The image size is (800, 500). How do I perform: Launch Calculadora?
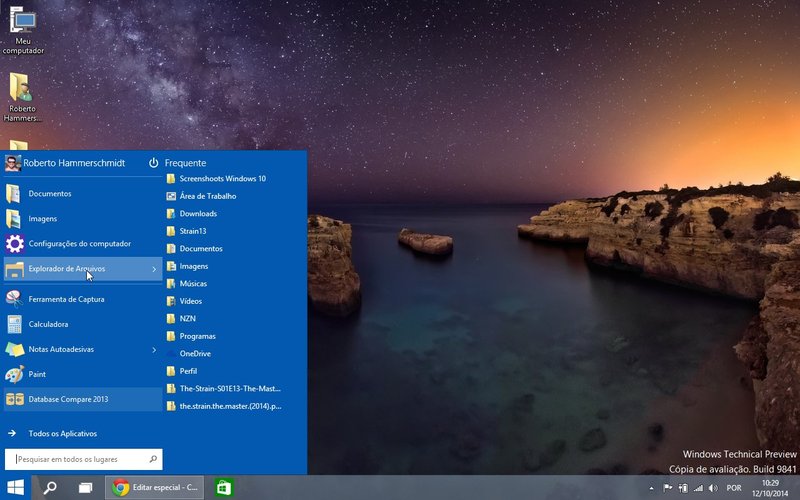click(83, 324)
